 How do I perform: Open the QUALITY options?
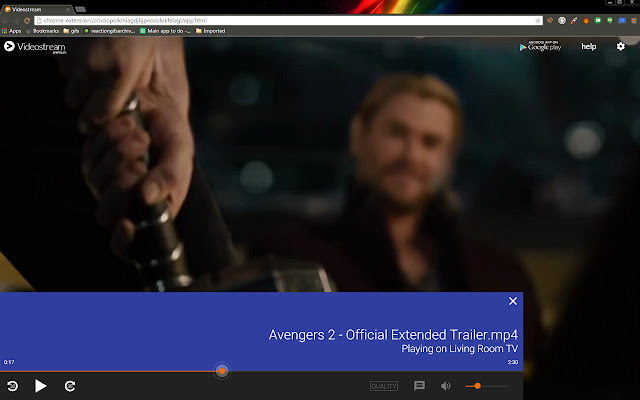pyautogui.click(x=384, y=386)
